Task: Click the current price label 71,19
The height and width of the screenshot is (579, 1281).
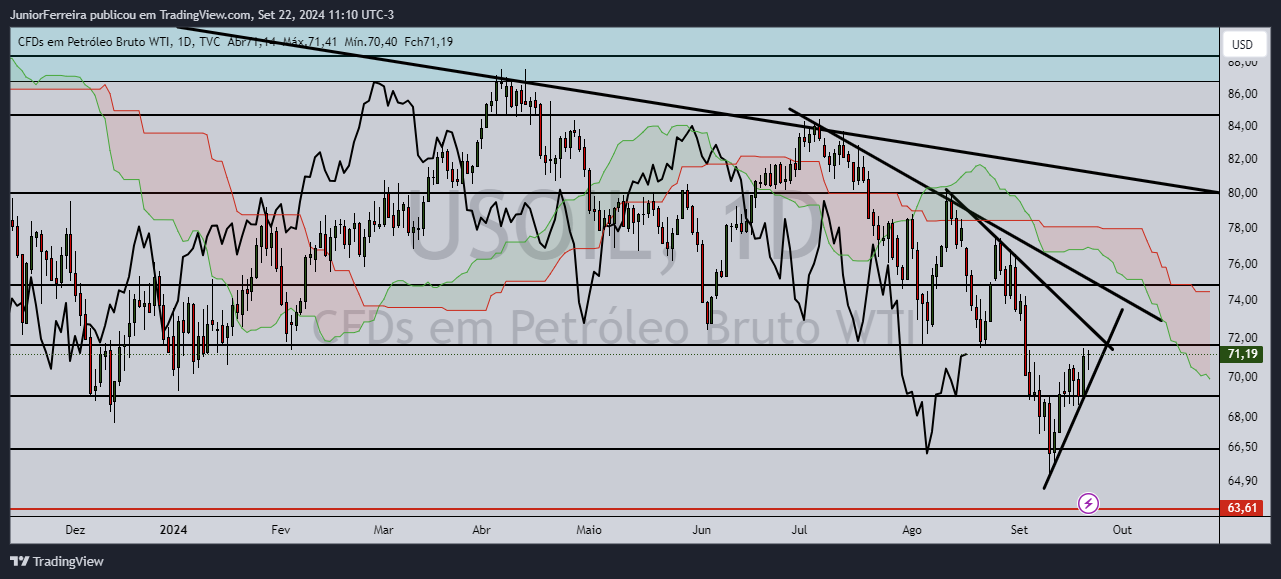Action: coord(1242,354)
